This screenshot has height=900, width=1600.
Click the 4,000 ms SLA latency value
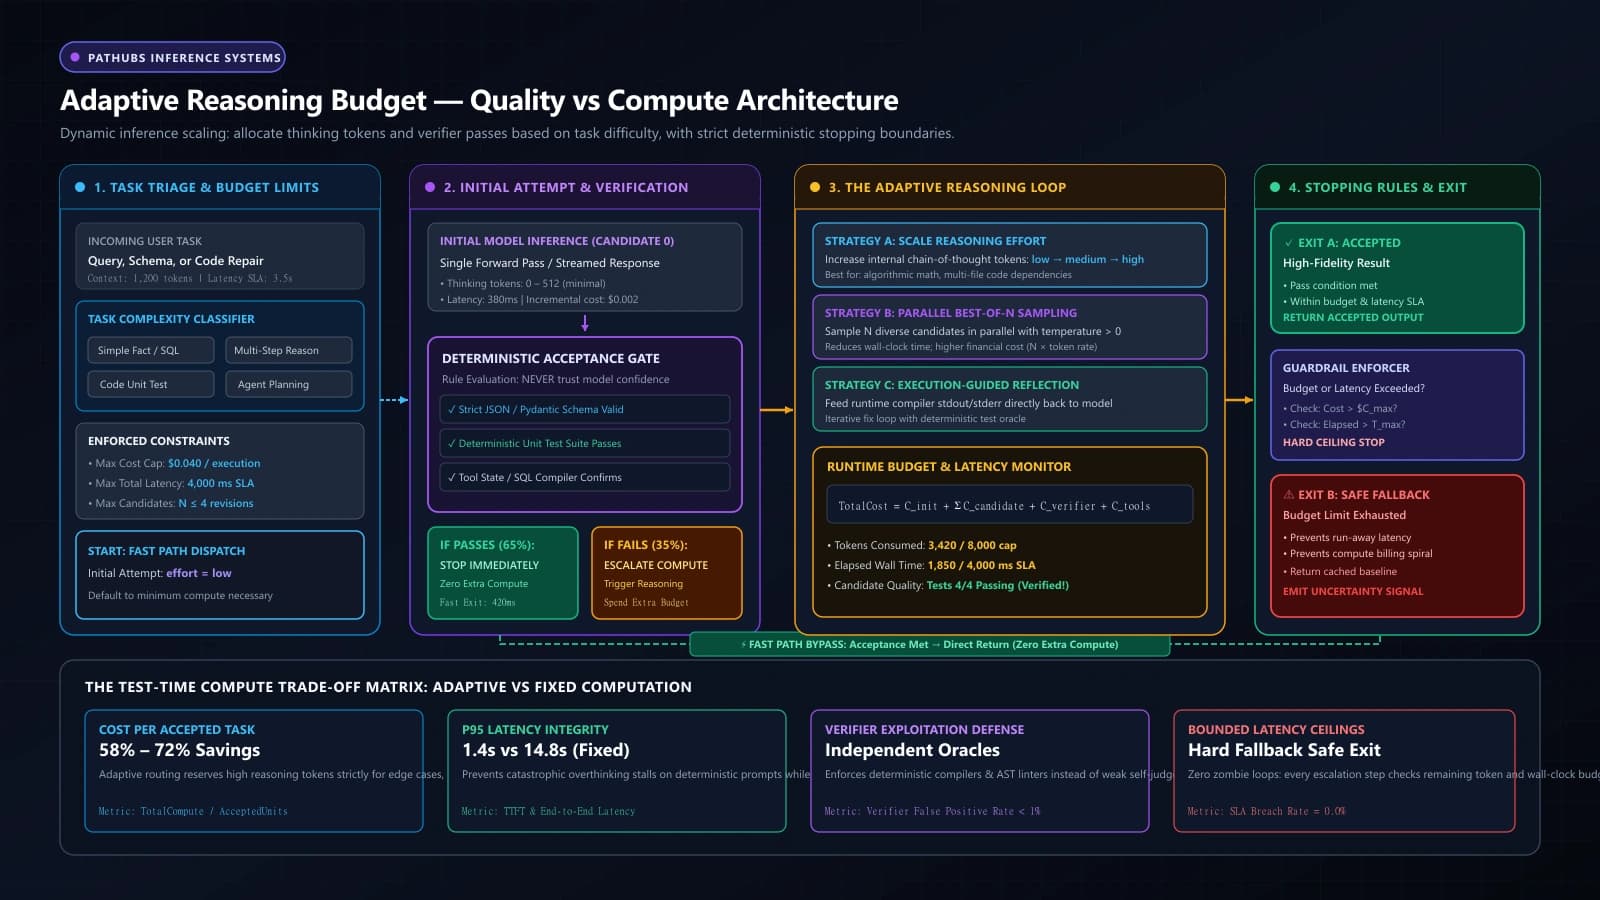click(x=221, y=484)
